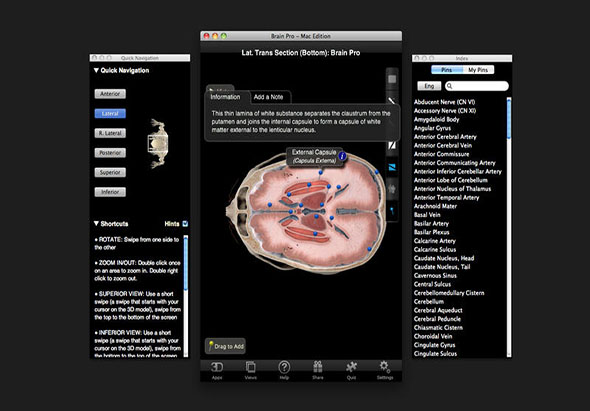This screenshot has height=411, width=590.
Task: Select the white pen tool in side toolbar
Action: [x=392, y=101]
